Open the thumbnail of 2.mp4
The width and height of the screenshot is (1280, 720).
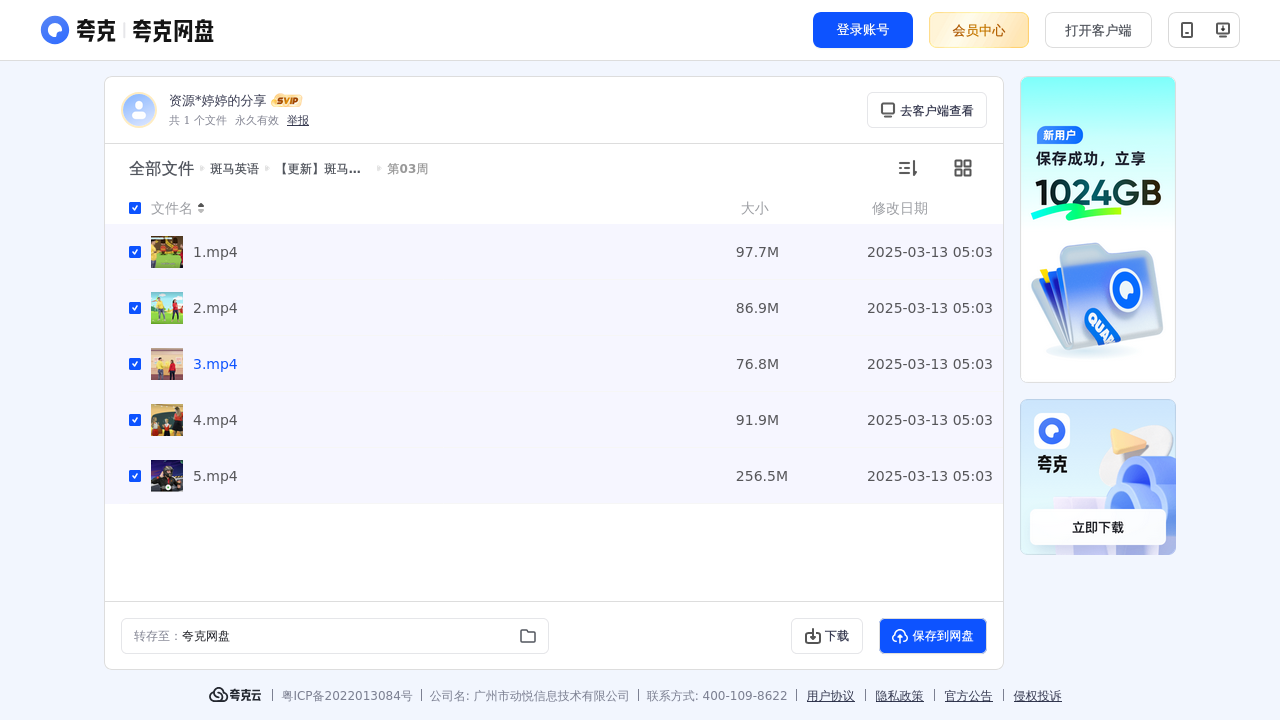pos(167,308)
